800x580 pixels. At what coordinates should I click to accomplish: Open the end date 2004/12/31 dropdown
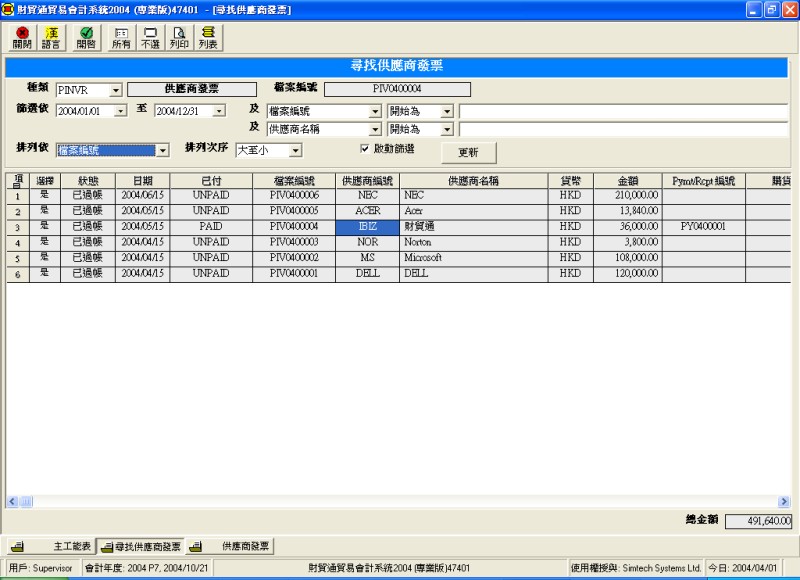(219, 111)
